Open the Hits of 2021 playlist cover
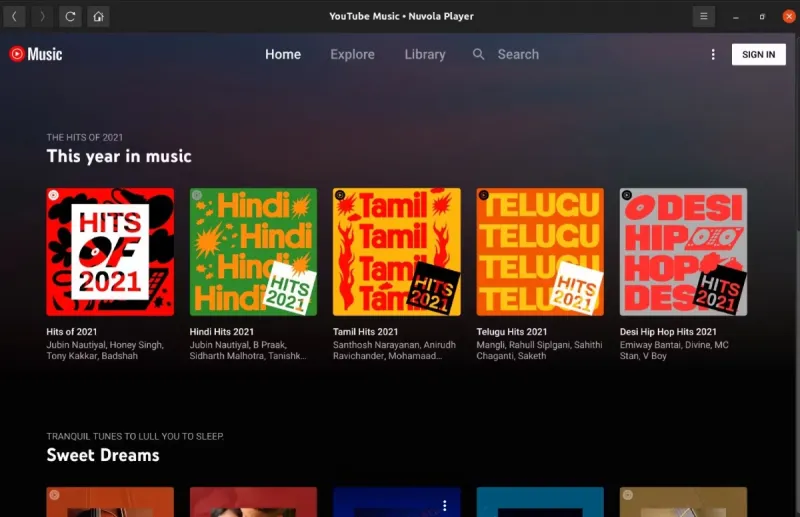 pos(110,252)
